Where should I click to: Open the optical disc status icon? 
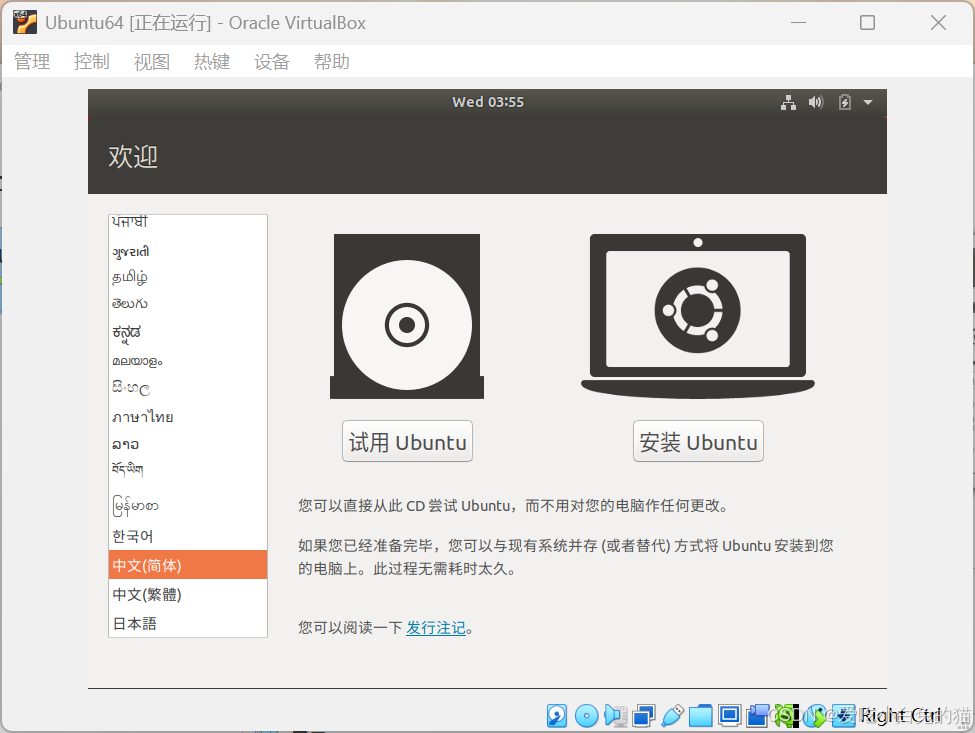click(x=586, y=716)
